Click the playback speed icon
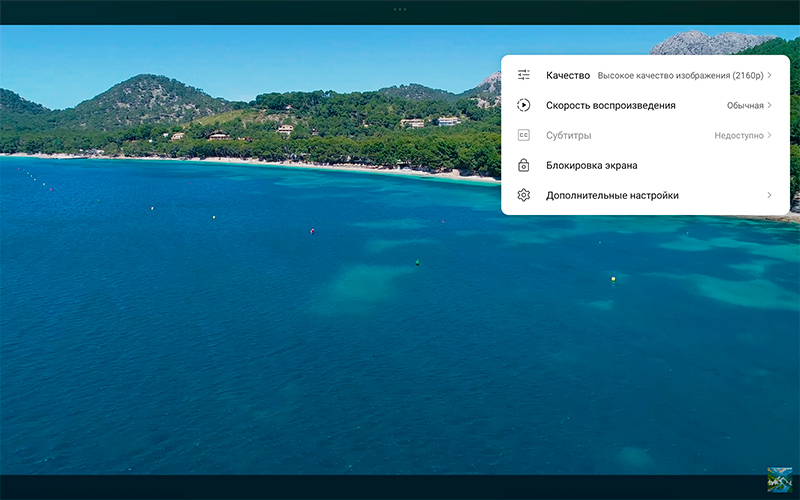 523,105
